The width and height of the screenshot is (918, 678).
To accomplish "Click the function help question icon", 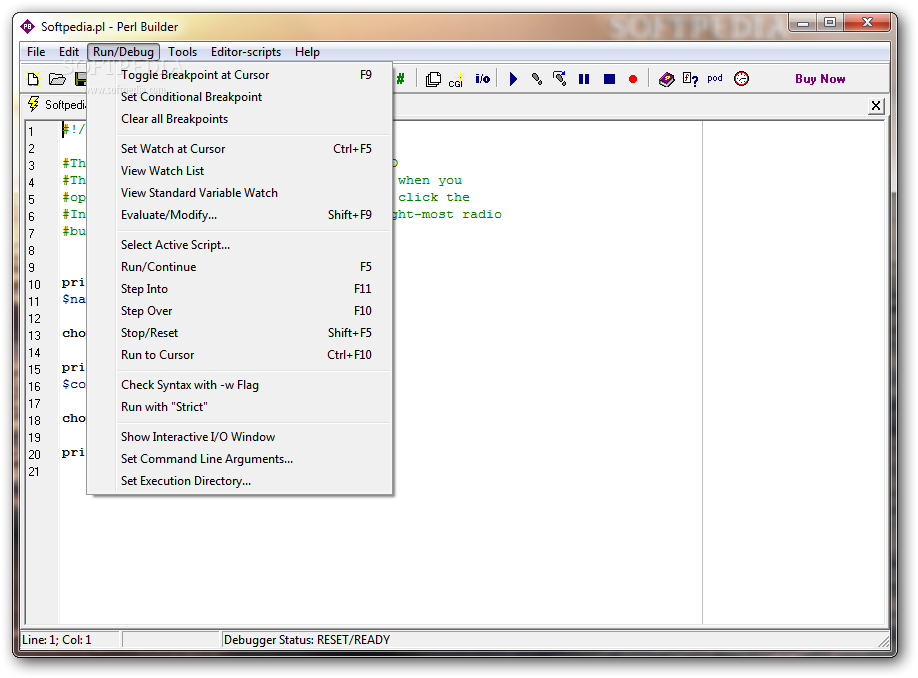I will coord(690,79).
